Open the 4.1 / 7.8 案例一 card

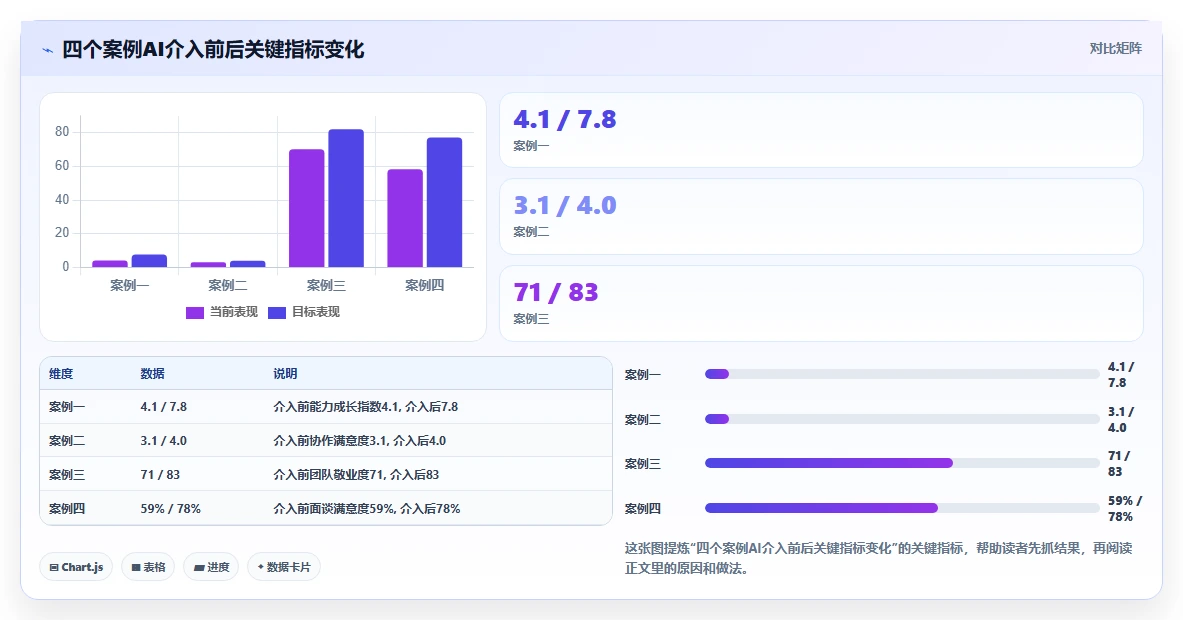coord(821,130)
